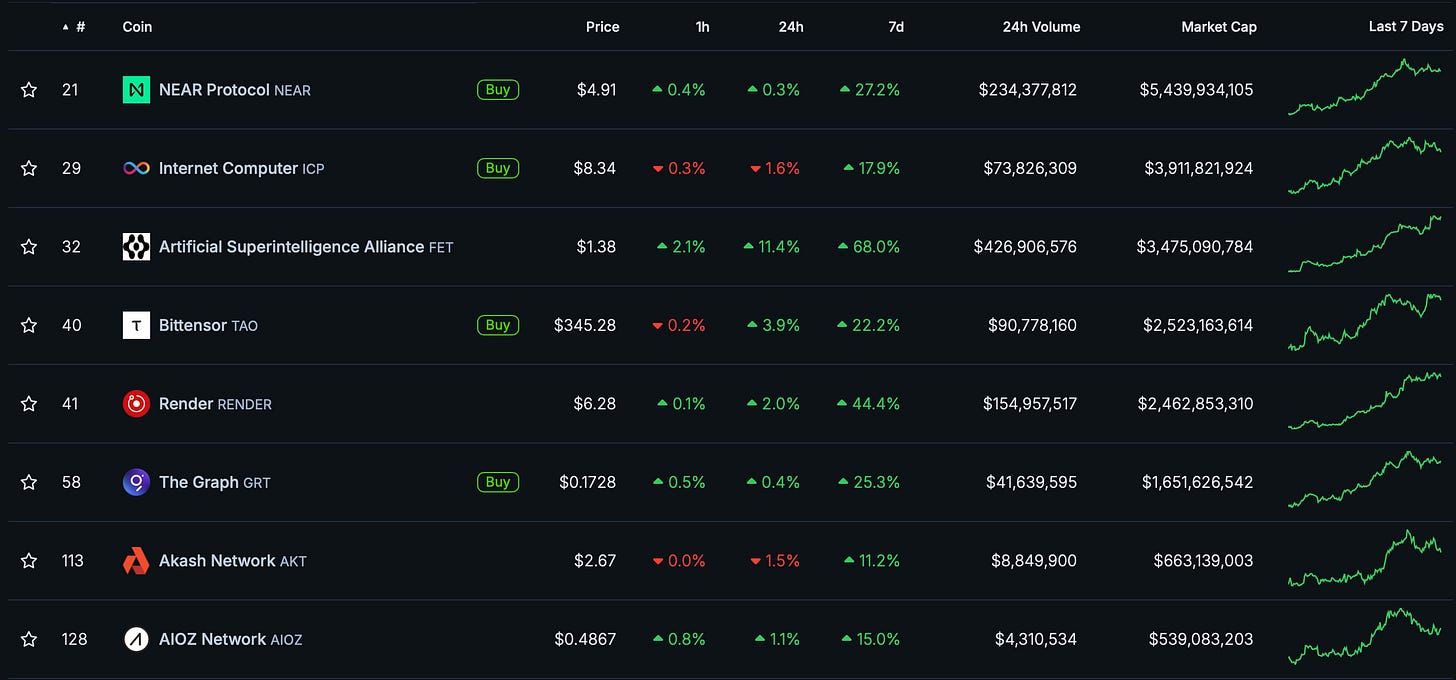The width and height of the screenshot is (1456, 680).
Task: Open AIOZ Network 7-day sparkline chart
Action: click(1365, 636)
